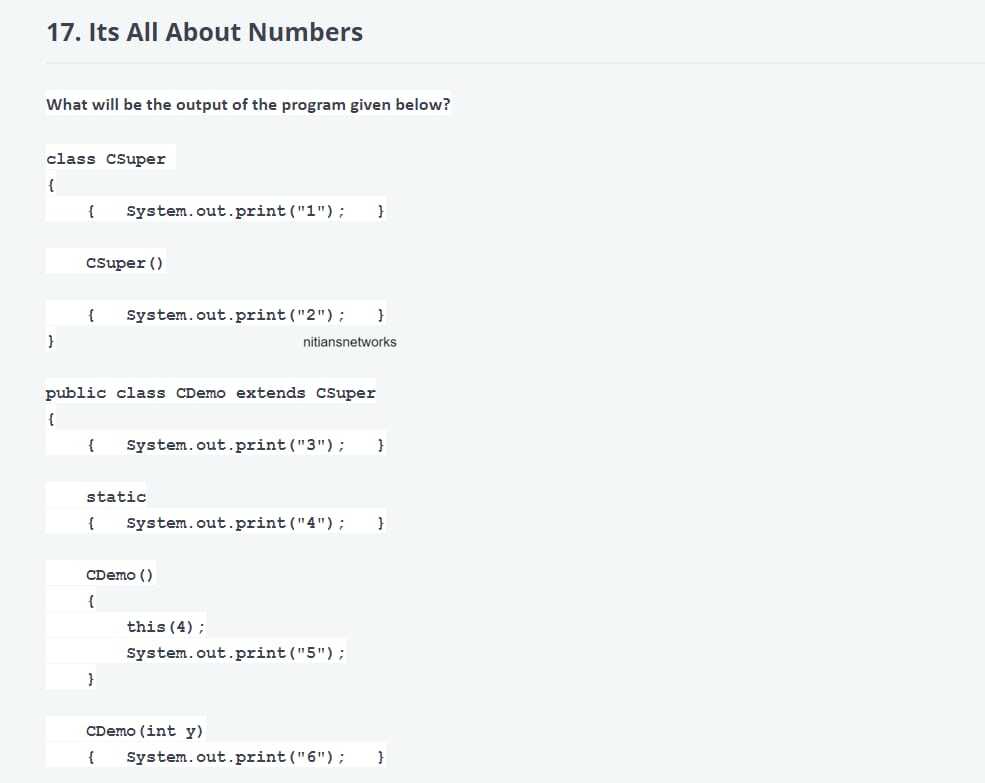Click the System.out.print("4") statement
Viewport: 985px width, 783px height.
(236, 523)
